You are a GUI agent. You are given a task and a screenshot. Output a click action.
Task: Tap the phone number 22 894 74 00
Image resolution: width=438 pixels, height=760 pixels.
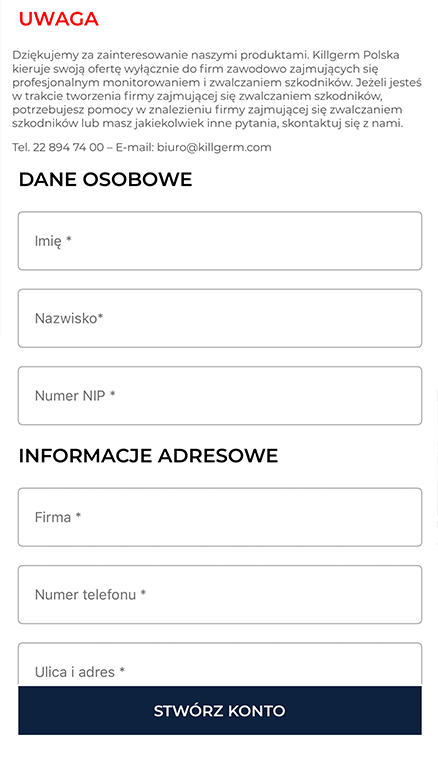tap(68, 147)
